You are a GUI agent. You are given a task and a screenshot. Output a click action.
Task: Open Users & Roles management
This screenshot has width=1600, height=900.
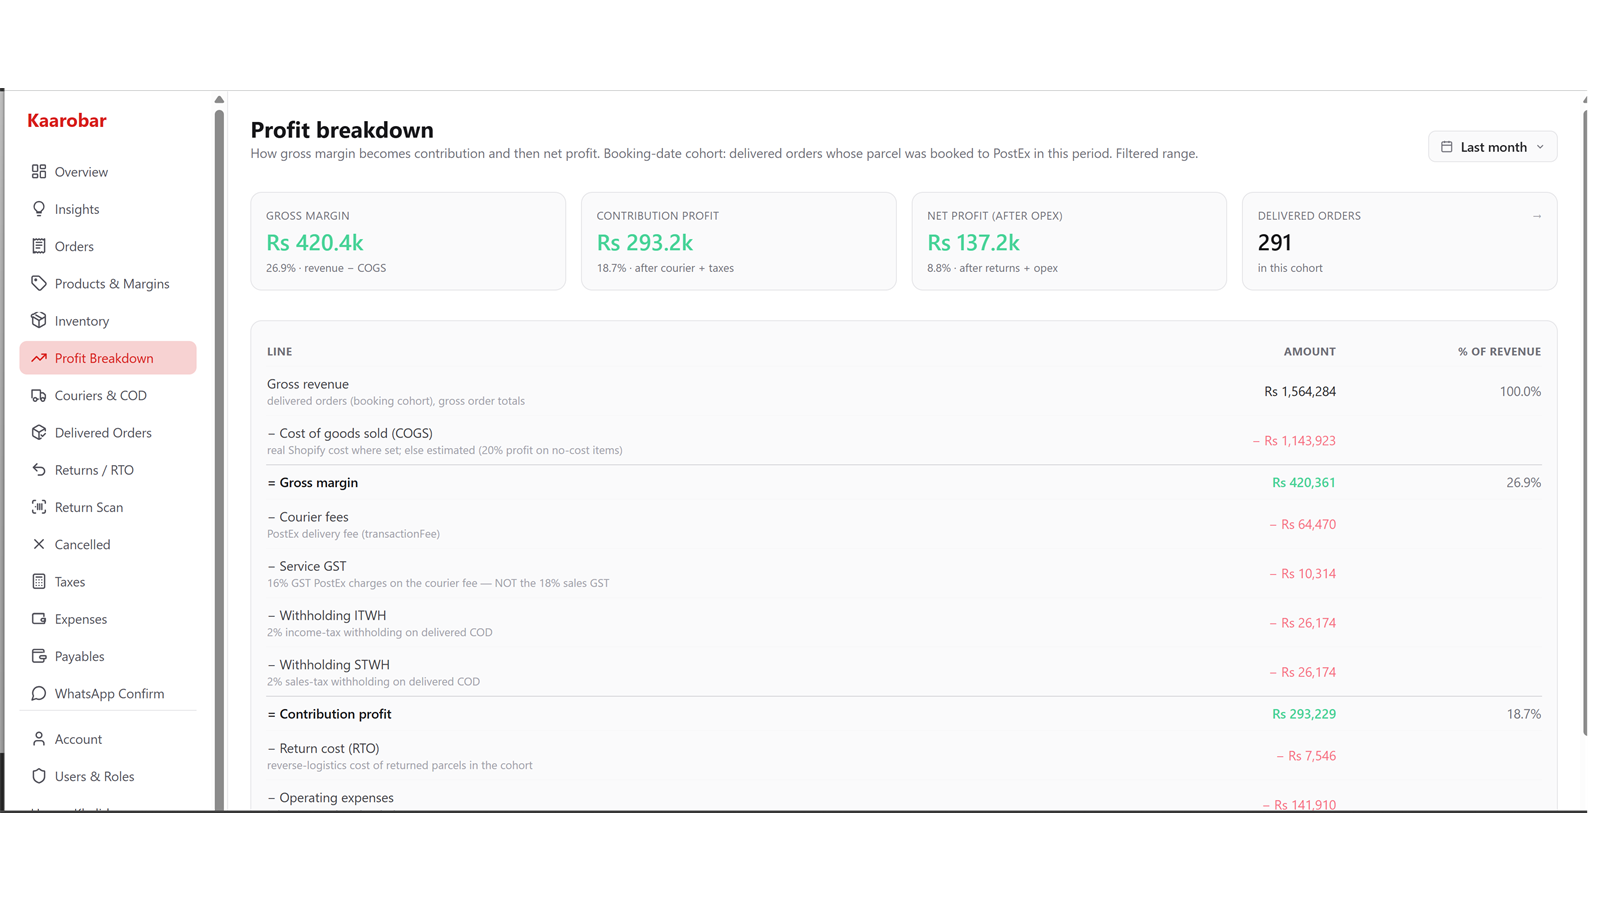(x=108, y=776)
